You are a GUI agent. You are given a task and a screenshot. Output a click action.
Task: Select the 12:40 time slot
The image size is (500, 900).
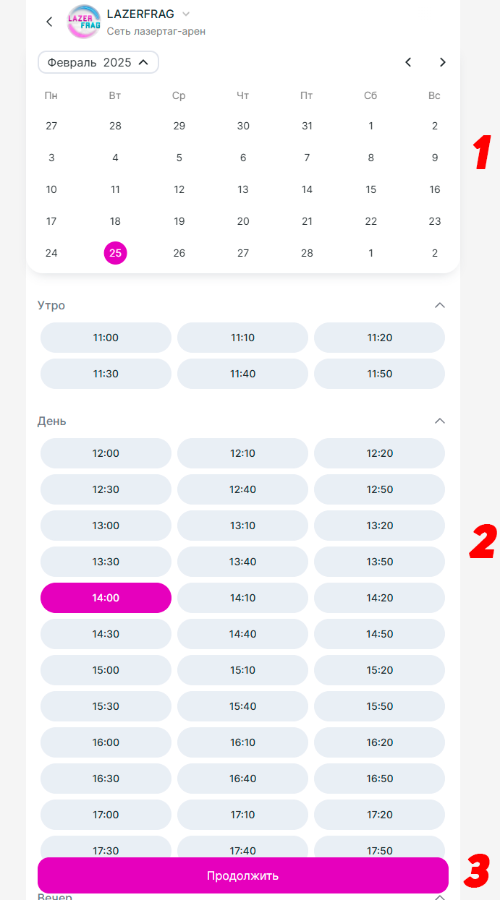[x=242, y=490]
